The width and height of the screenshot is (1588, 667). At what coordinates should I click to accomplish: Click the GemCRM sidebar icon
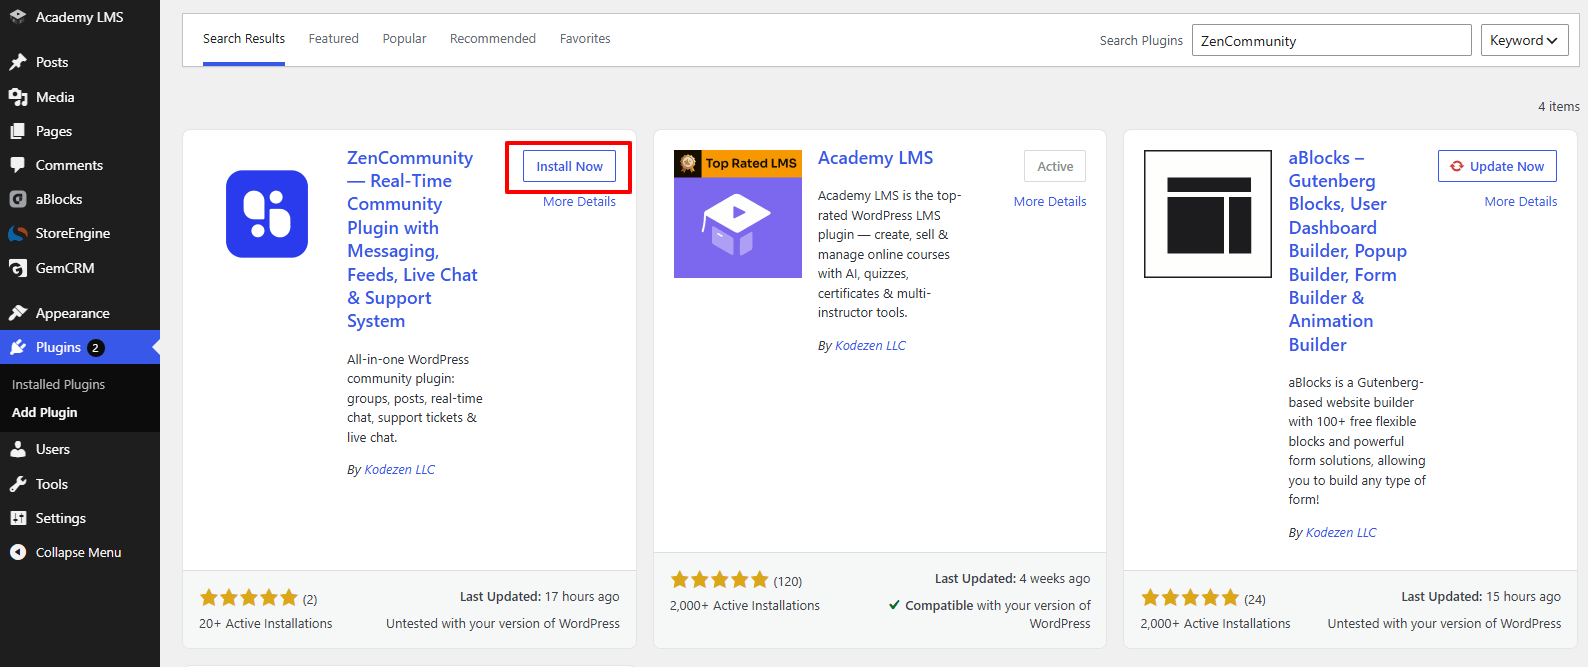[18, 268]
